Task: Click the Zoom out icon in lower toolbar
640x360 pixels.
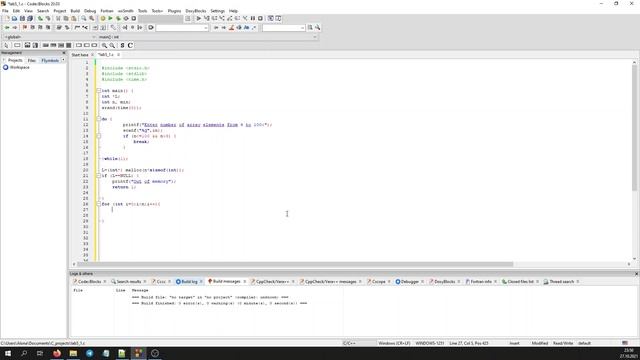Action: pyautogui.click(x=112, y=45)
